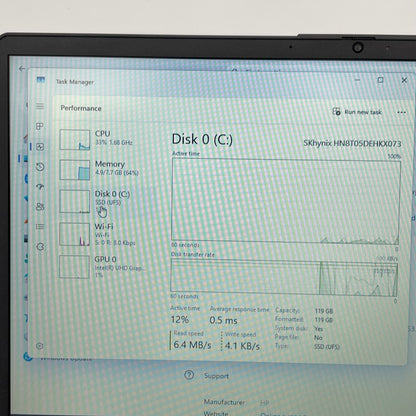416x416 pixels.
Task: Click the SKhynix drive model name
Action: [x=352, y=144]
